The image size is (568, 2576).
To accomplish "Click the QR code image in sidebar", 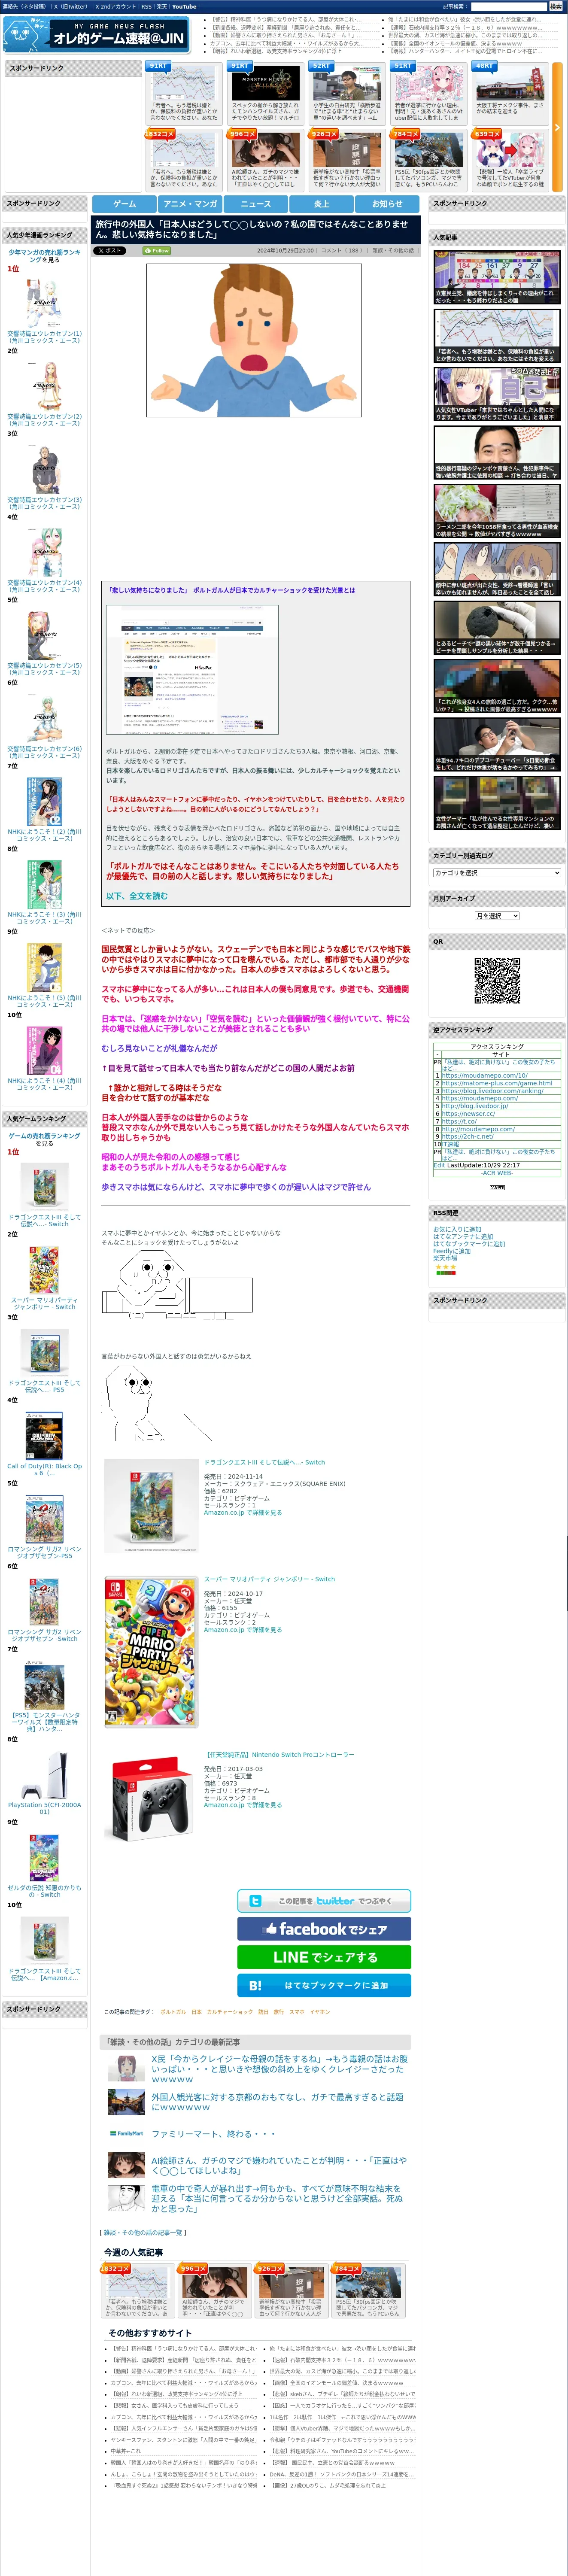I will coord(497,981).
